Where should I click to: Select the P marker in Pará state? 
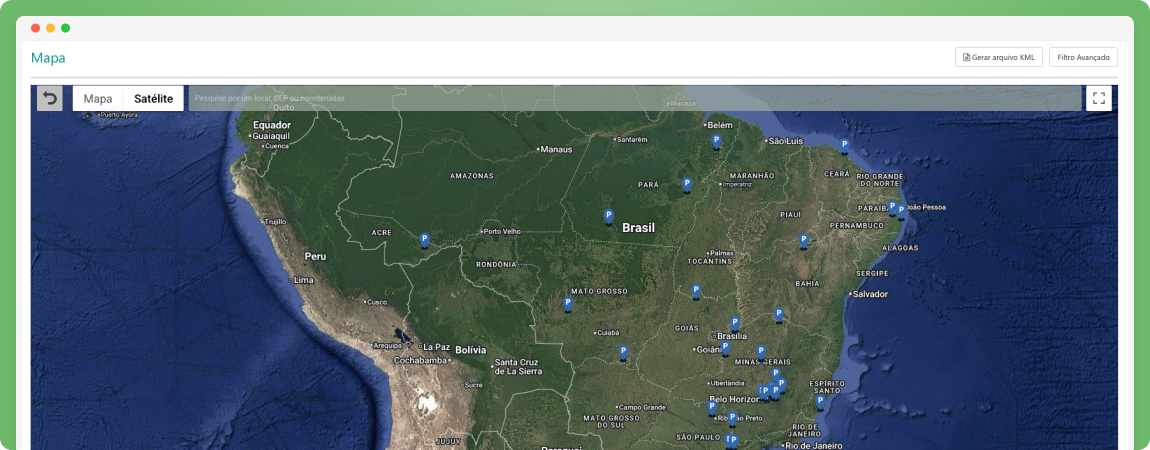tap(687, 185)
